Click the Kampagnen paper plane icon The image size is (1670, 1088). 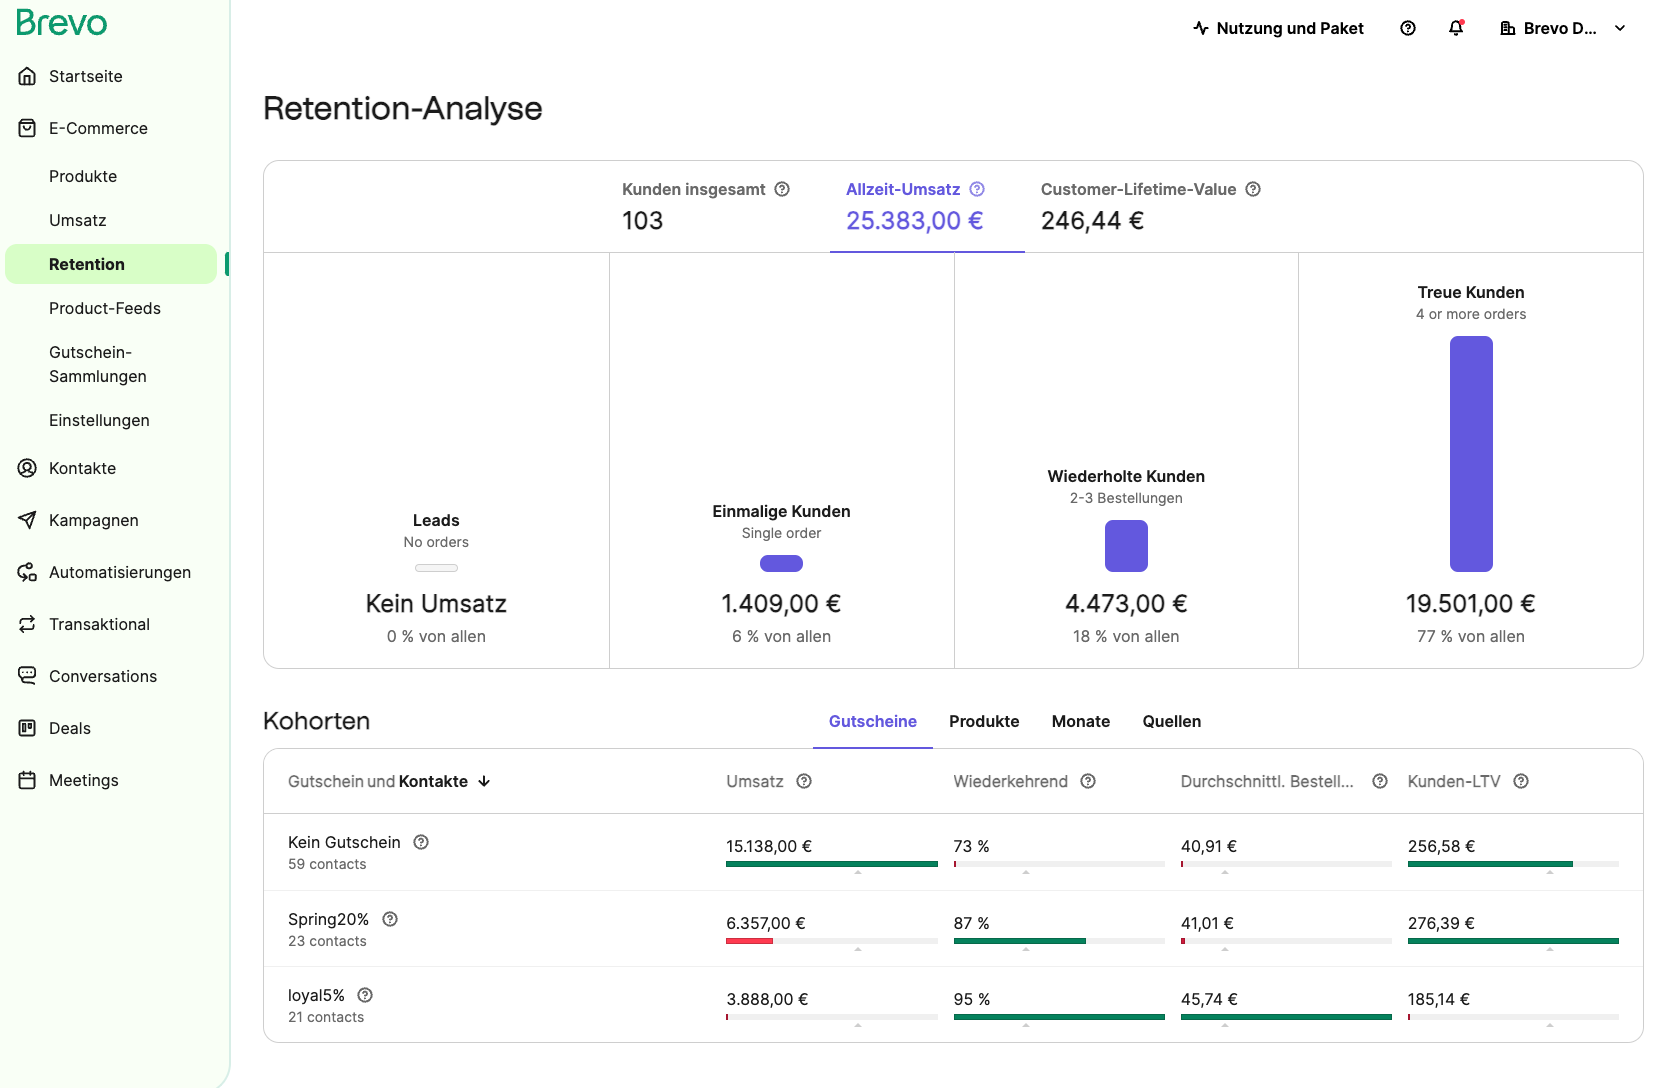click(28, 520)
